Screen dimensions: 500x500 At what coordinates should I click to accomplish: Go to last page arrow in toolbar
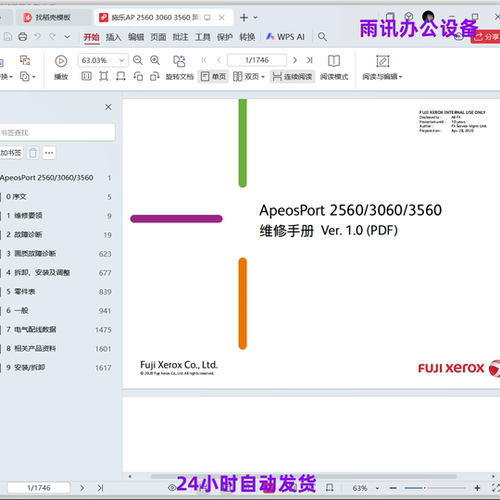coord(310,60)
